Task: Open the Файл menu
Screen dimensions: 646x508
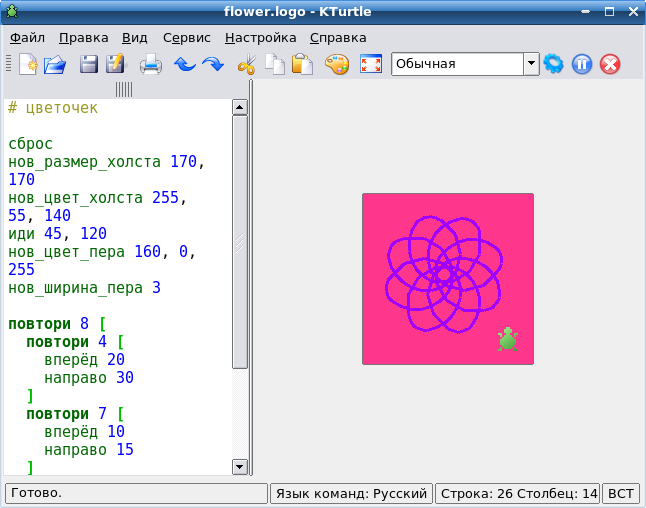Action: pos(27,38)
